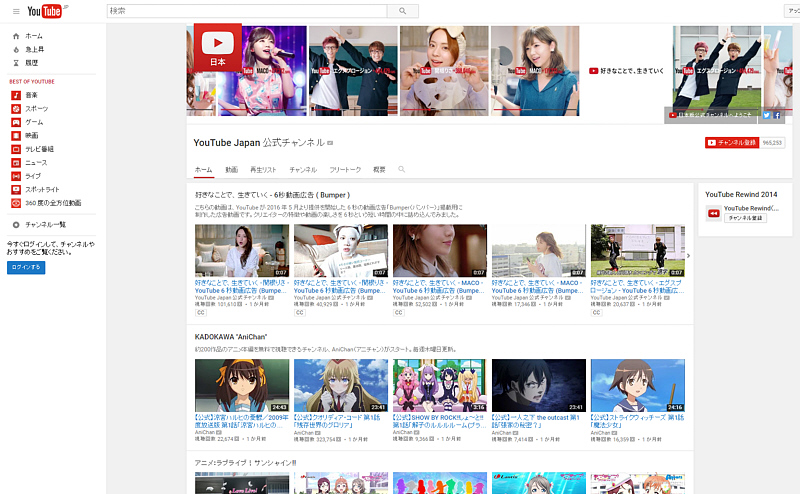This screenshot has width=800, height=494.
Task: Click the 965,253 subscriber count
Action: tap(772, 143)
